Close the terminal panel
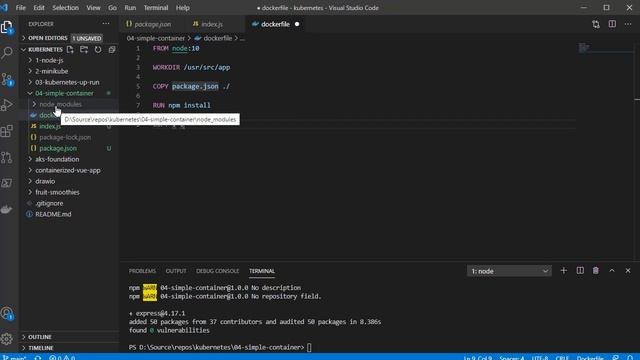This screenshot has width=640, height=360. (628, 271)
